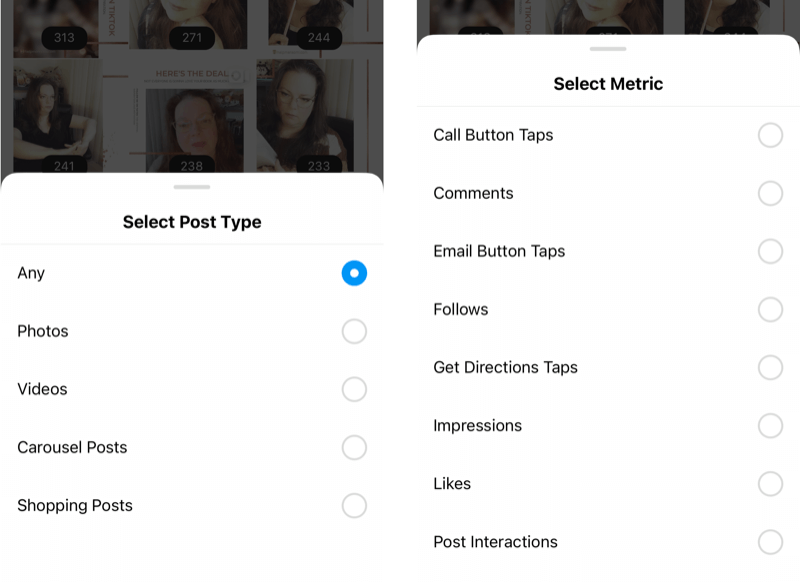Select Post Interactions metric radio button
The image size is (800, 582).
coord(770,542)
